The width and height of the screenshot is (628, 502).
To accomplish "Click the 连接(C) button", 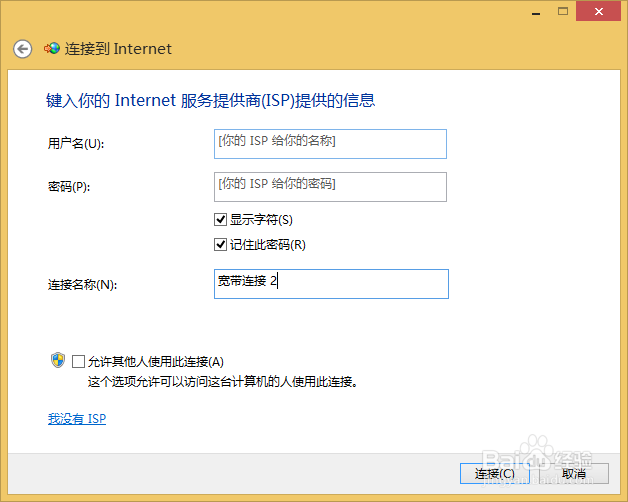I will click(495, 474).
